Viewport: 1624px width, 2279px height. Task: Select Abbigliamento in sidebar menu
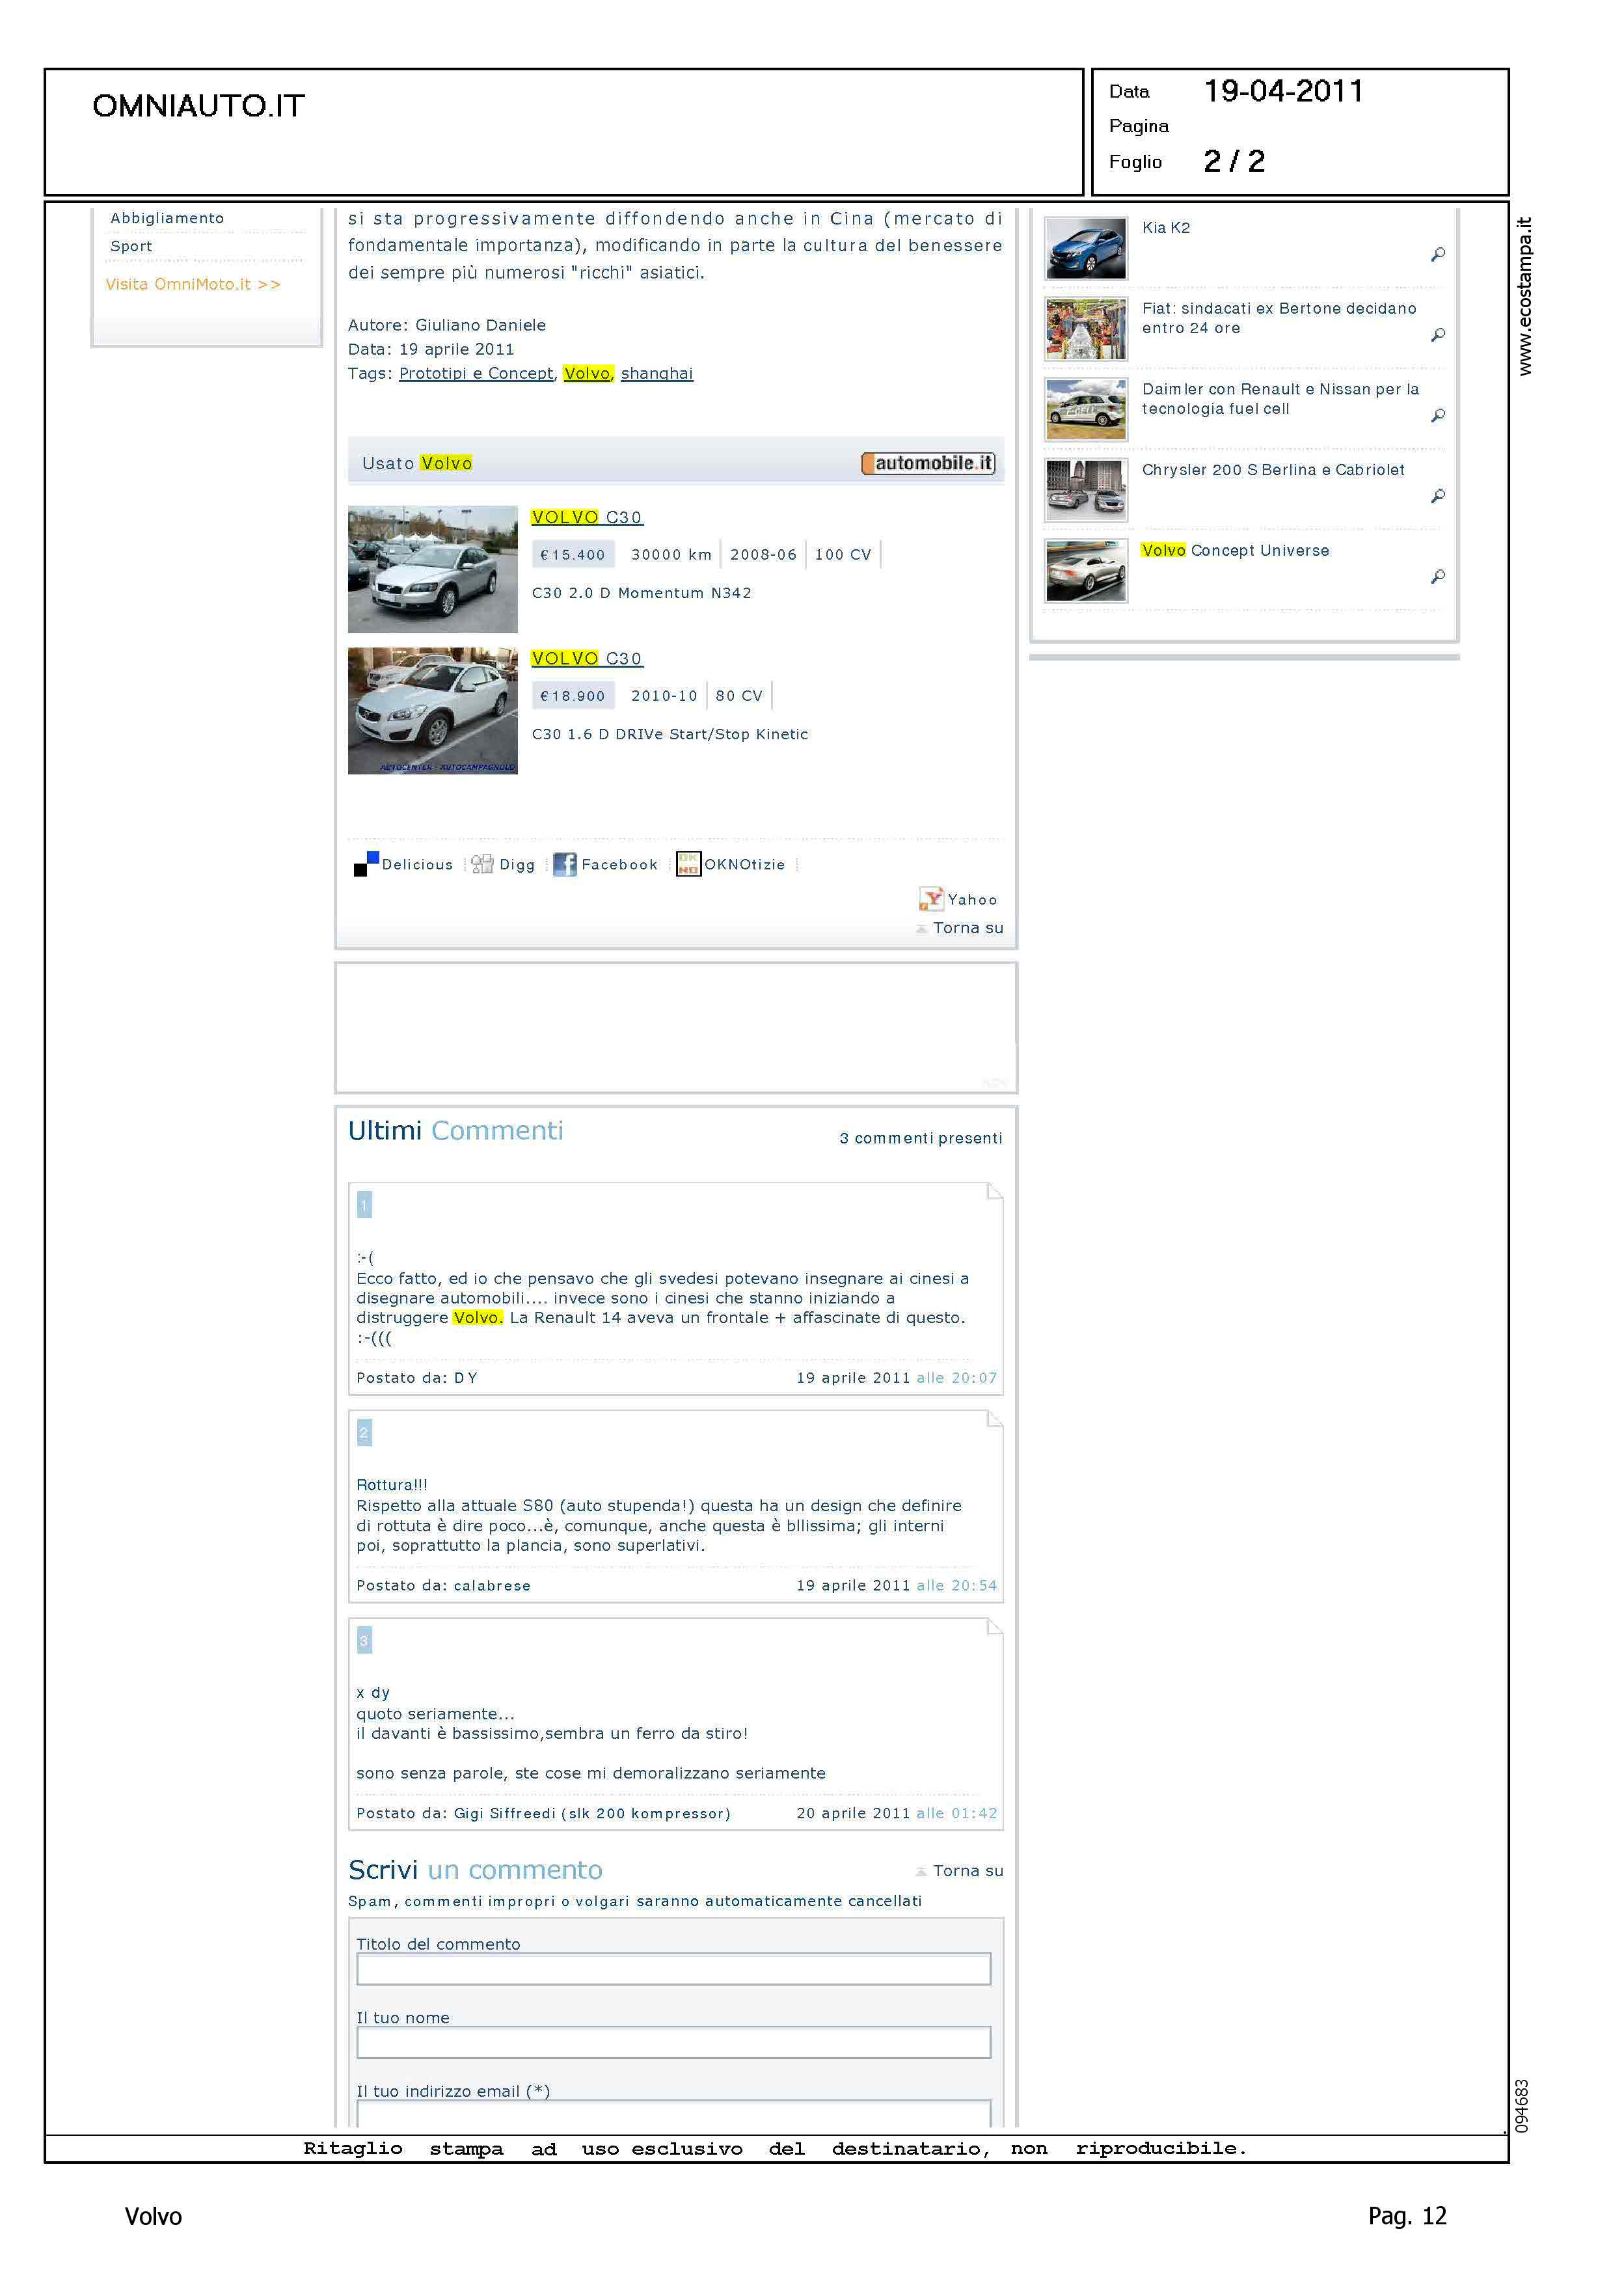167,218
